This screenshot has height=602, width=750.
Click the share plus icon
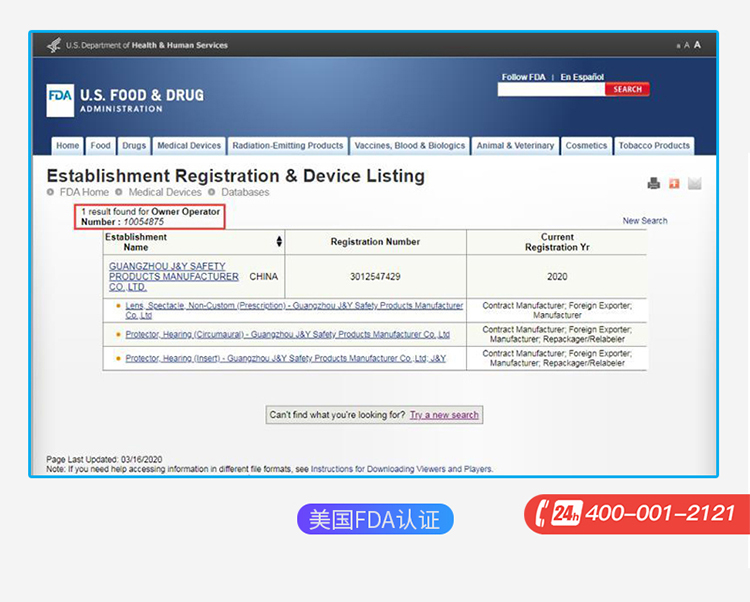[x=674, y=183]
